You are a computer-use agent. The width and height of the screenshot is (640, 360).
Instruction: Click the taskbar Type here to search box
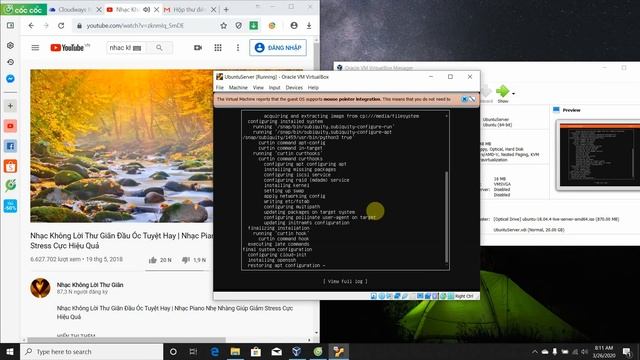click(91, 351)
